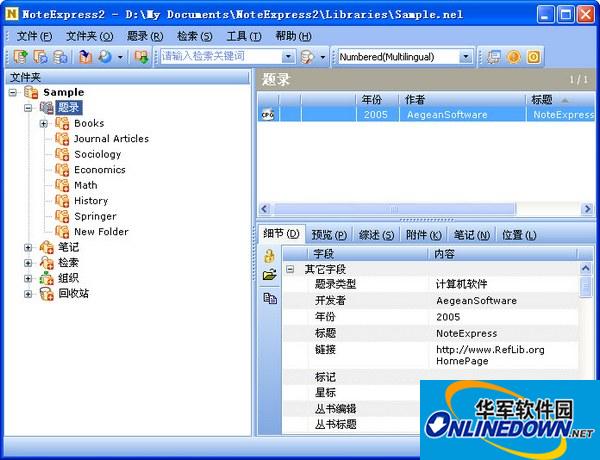The image size is (600, 460).
Task: Sort records by 作者 column header
Action: point(462,100)
